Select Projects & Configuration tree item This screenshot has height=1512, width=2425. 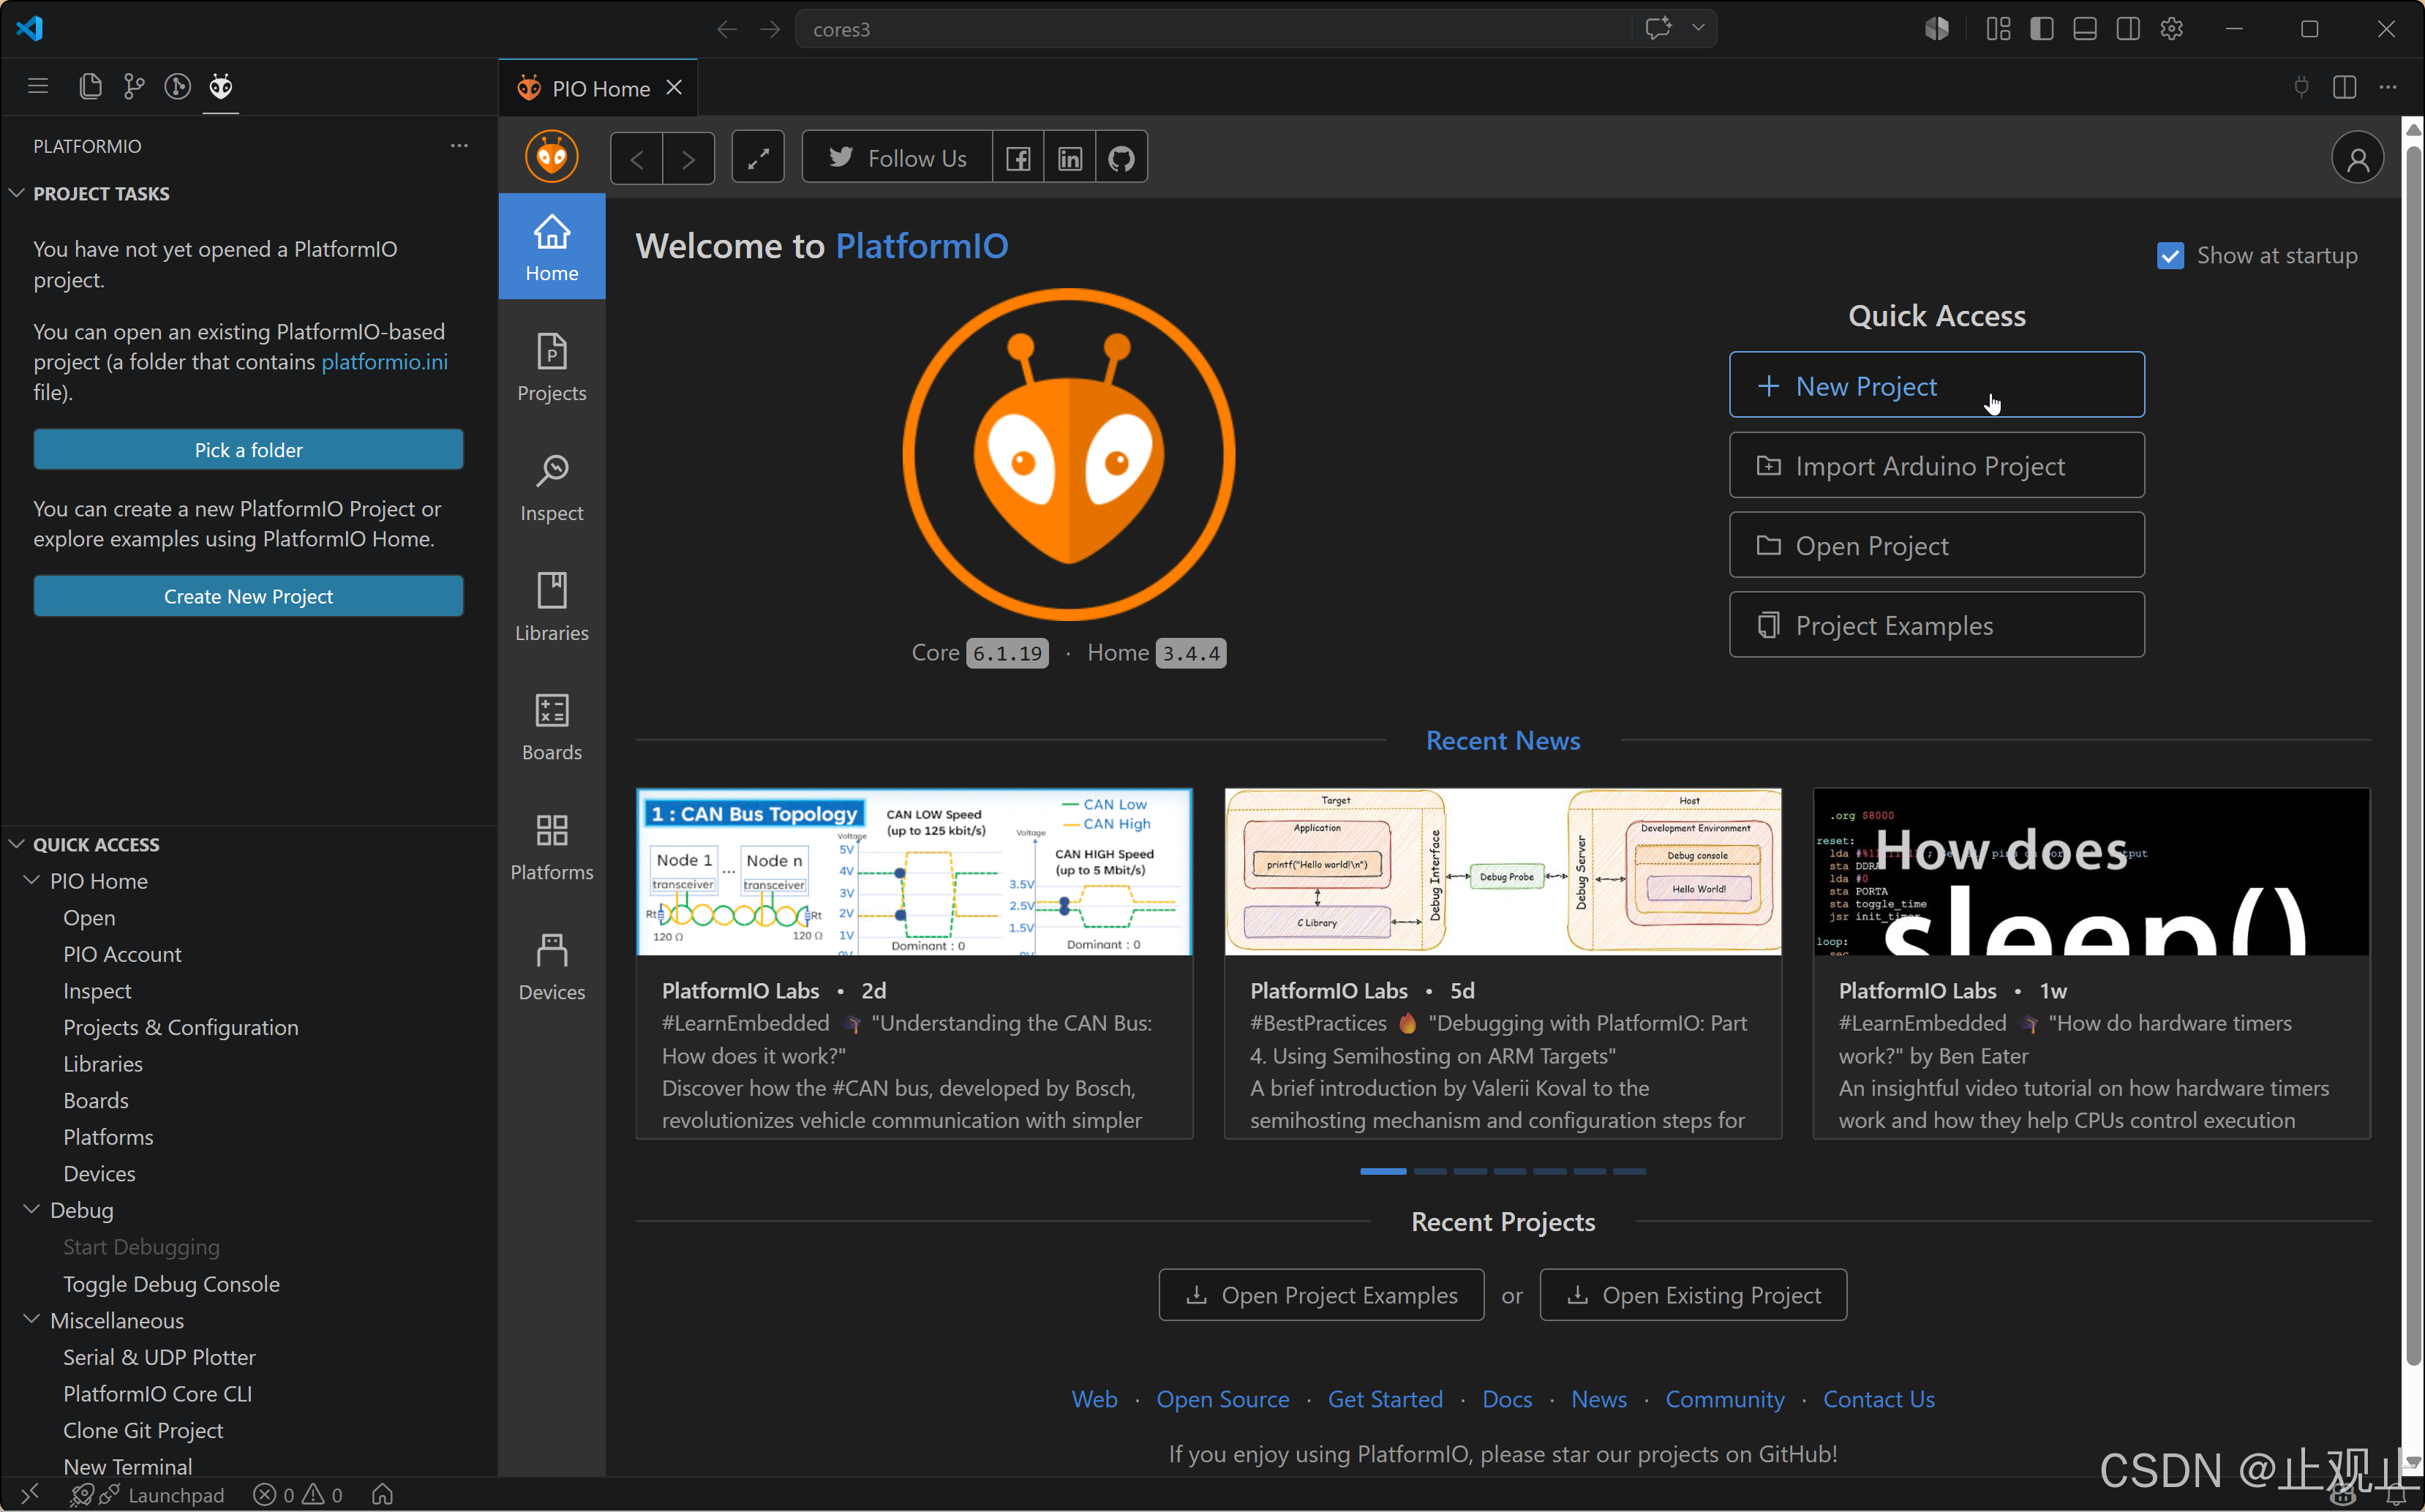(x=181, y=1027)
